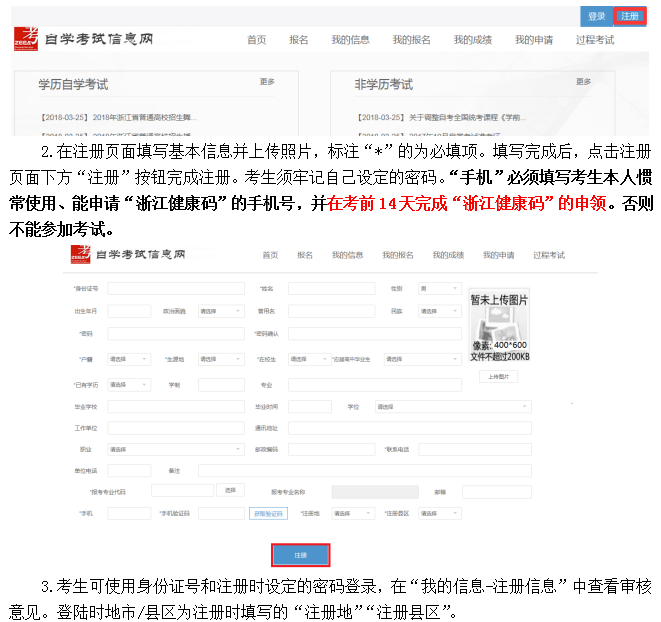Click the 密码确认 input field
661x622 pixels.
coord(375,334)
